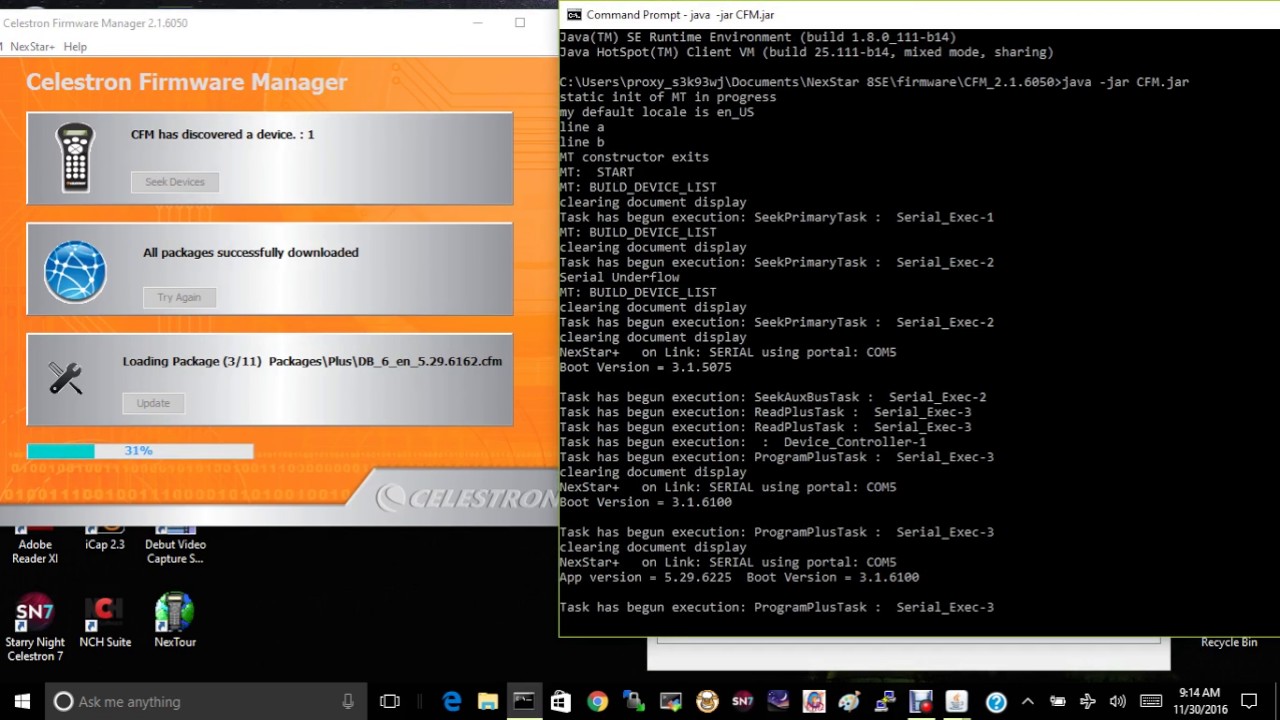Image resolution: width=1280 pixels, height=720 pixels.
Task: Open the Adobe Reader XI desktop shortcut
Action: click(x=35, y=545)
